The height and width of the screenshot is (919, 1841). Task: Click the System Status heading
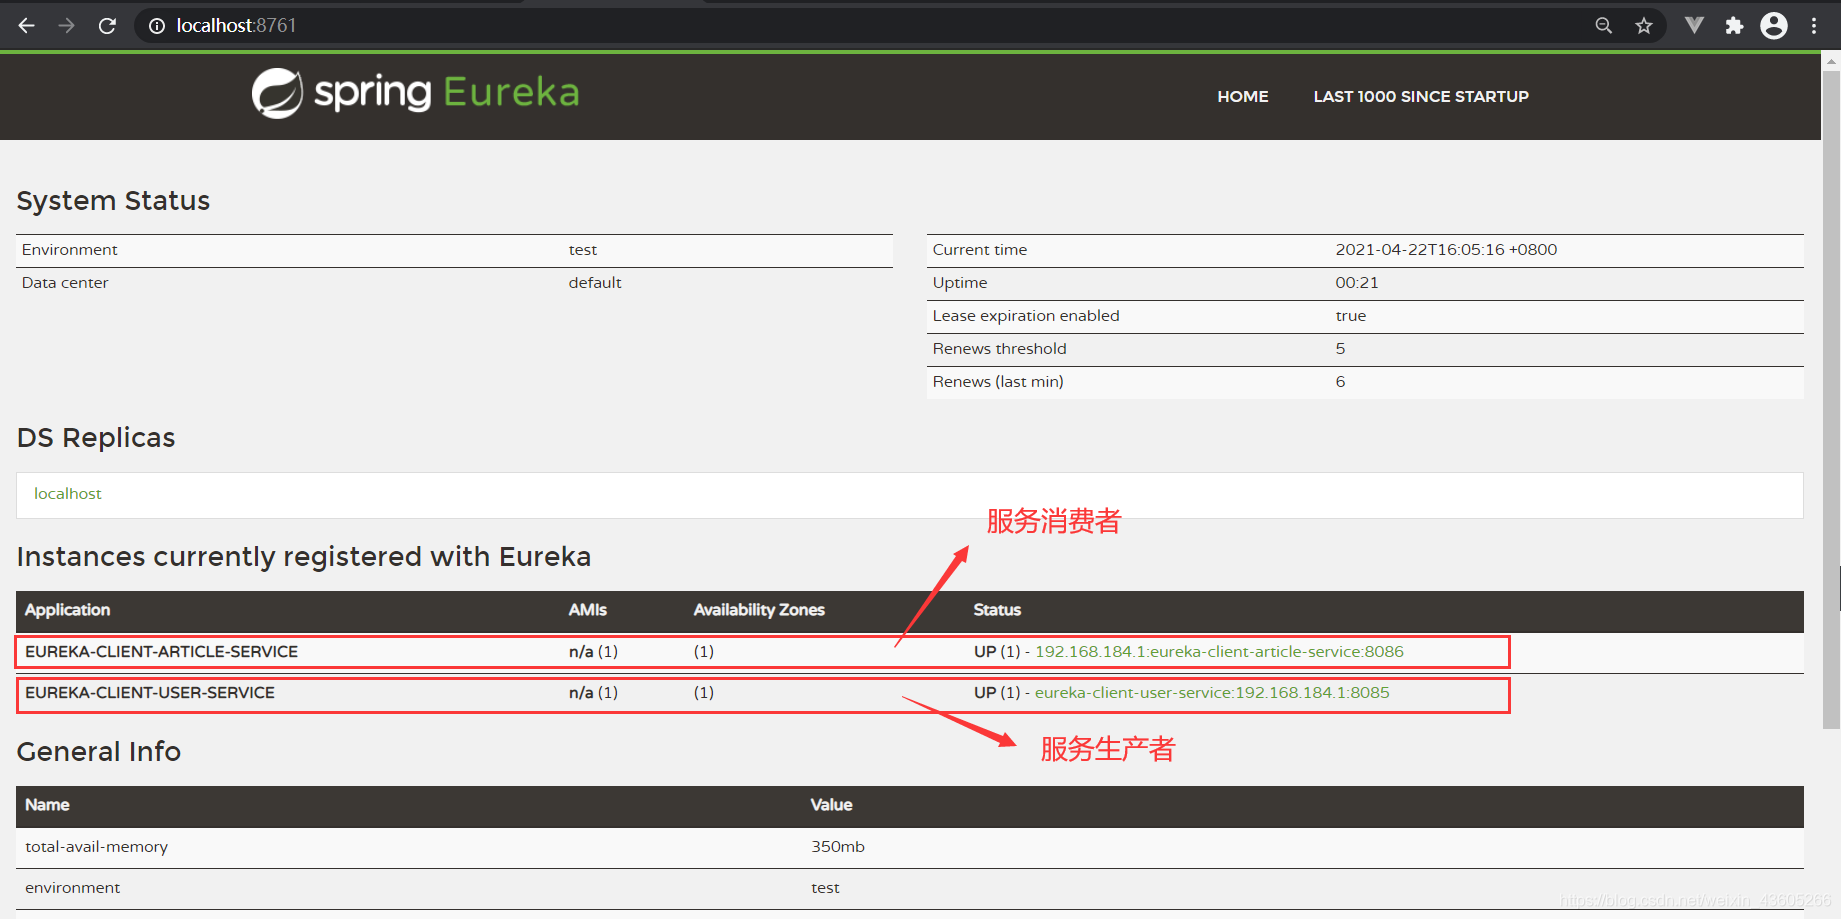click(x=113, y=201)
